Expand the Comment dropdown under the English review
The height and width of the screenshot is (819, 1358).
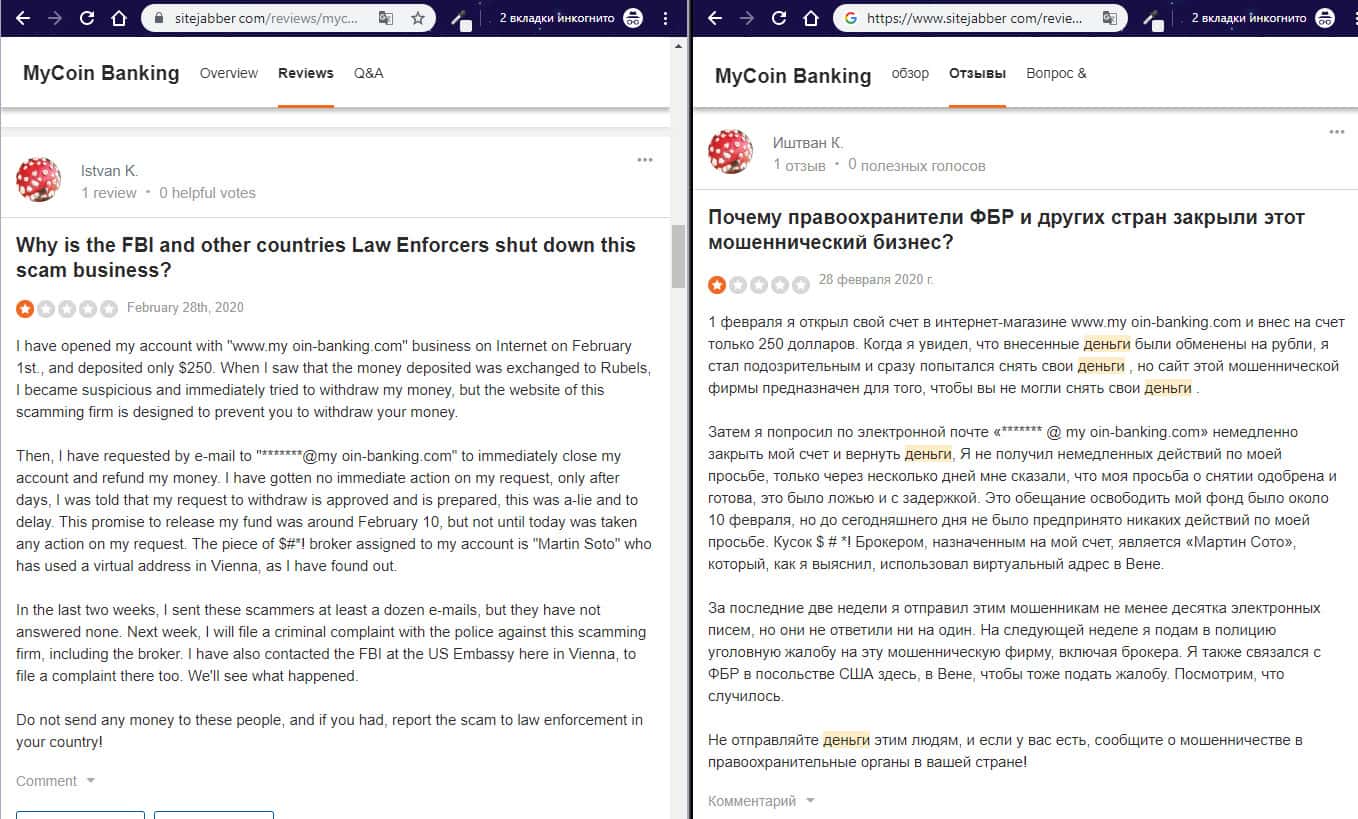click(56, 781)
